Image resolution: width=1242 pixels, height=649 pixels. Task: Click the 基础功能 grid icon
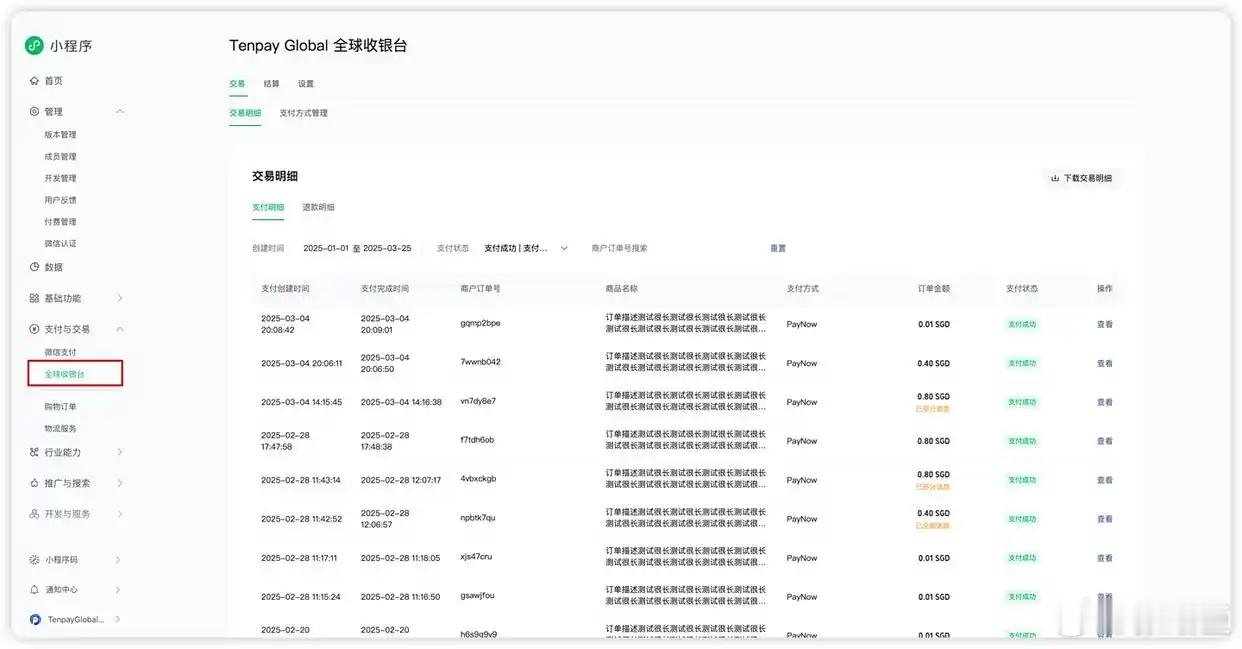(35, 298)
